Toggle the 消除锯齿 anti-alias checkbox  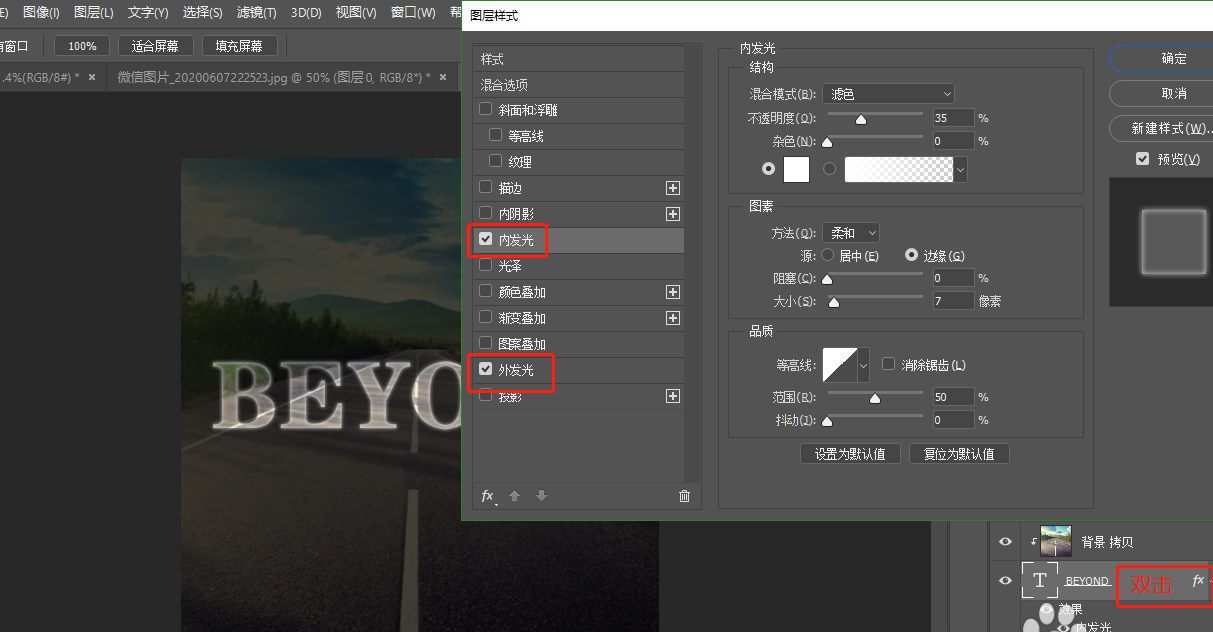coord(888,364)
